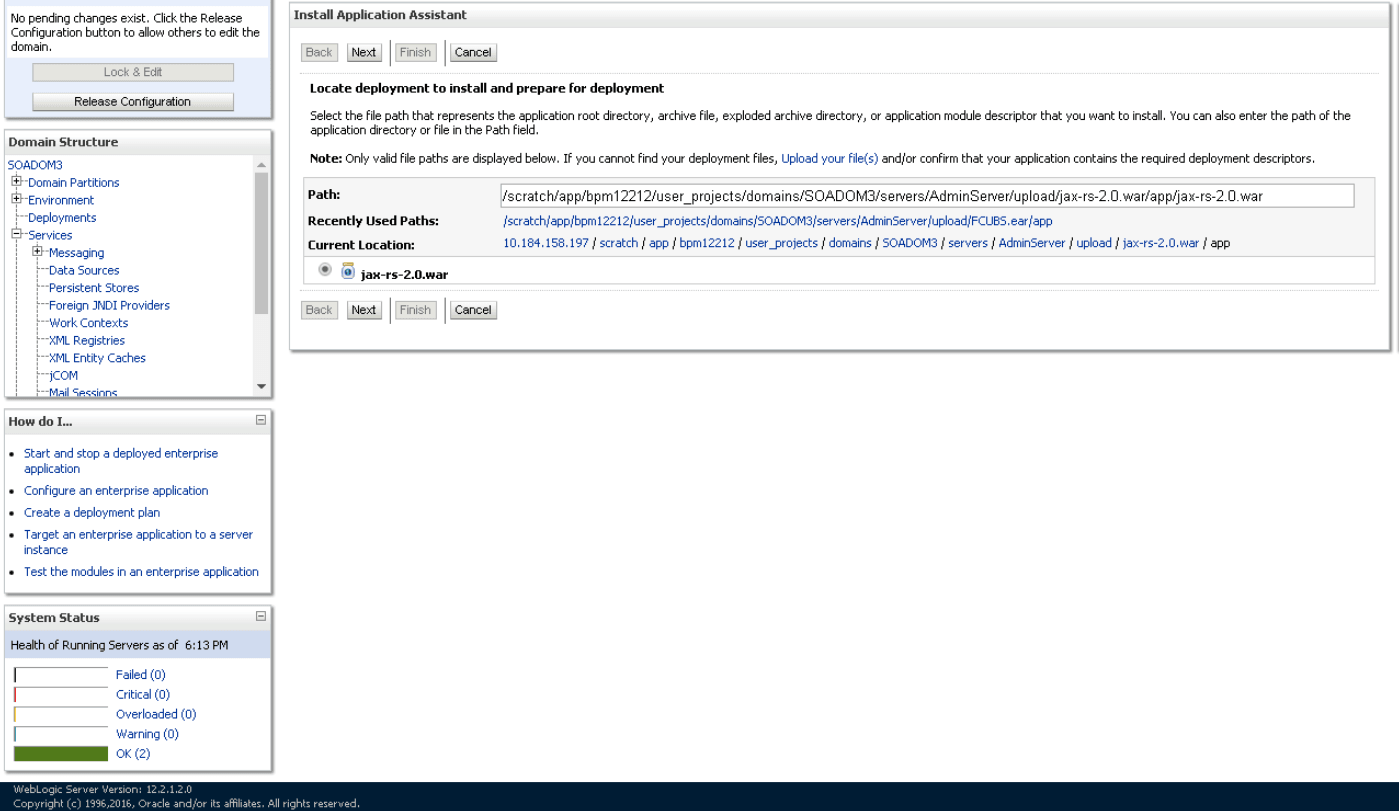Click Deployments in the domain tree
The height and width of the screenshot is (811, 1399).
point(62,217)
